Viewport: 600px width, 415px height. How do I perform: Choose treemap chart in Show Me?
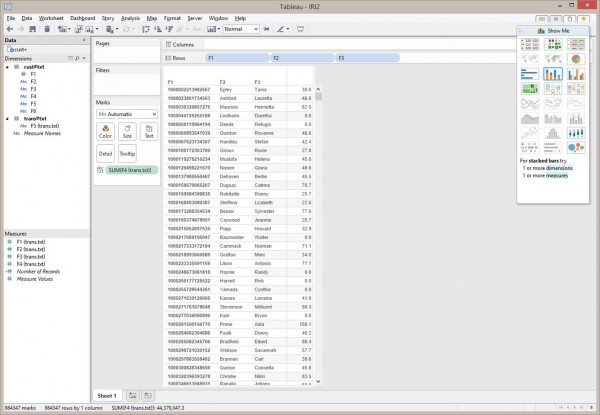coord(530,89)
